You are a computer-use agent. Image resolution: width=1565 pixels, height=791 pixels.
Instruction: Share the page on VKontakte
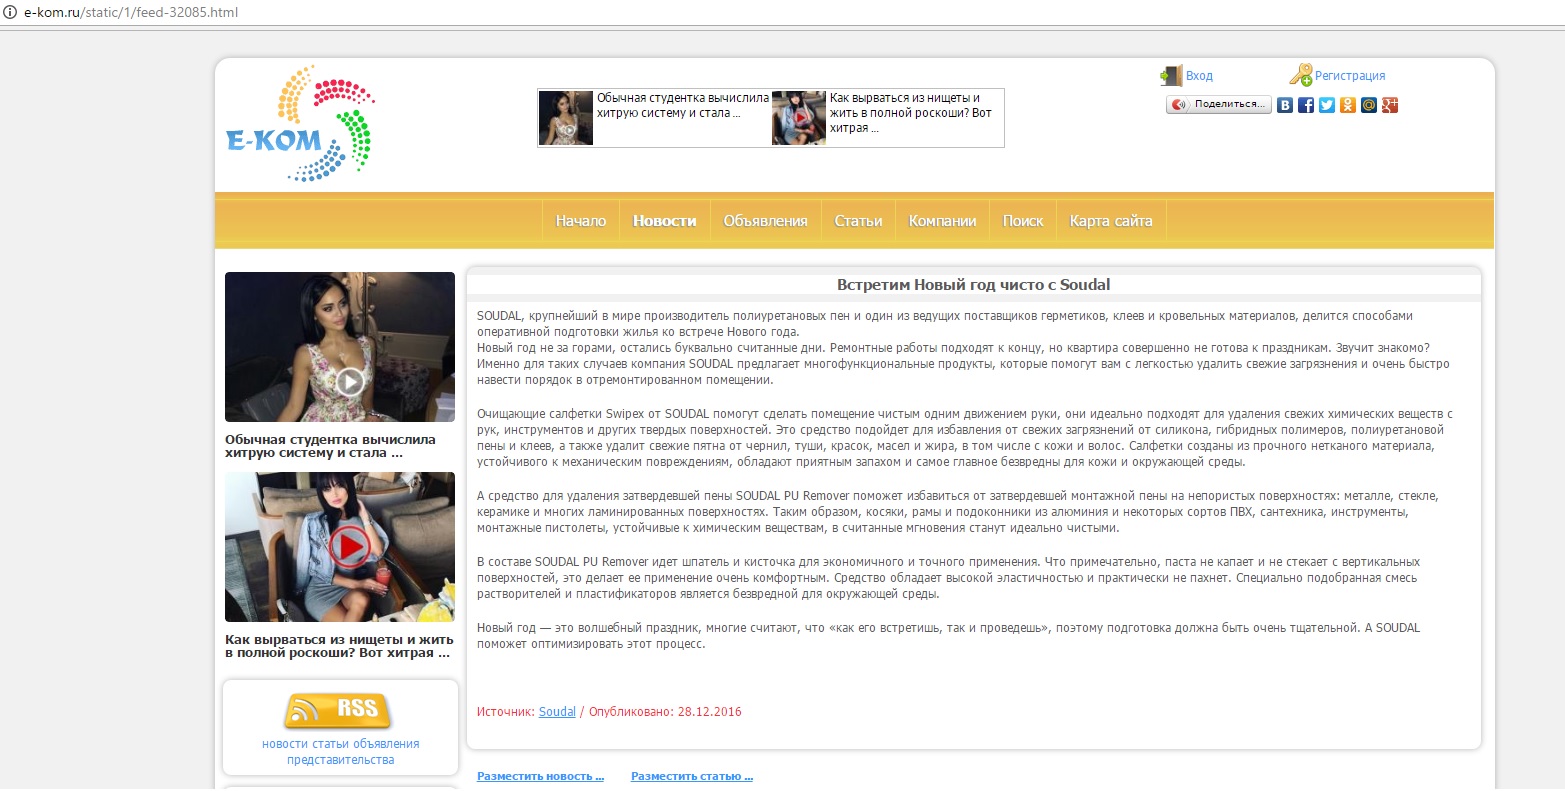[x=1285, y=104]
